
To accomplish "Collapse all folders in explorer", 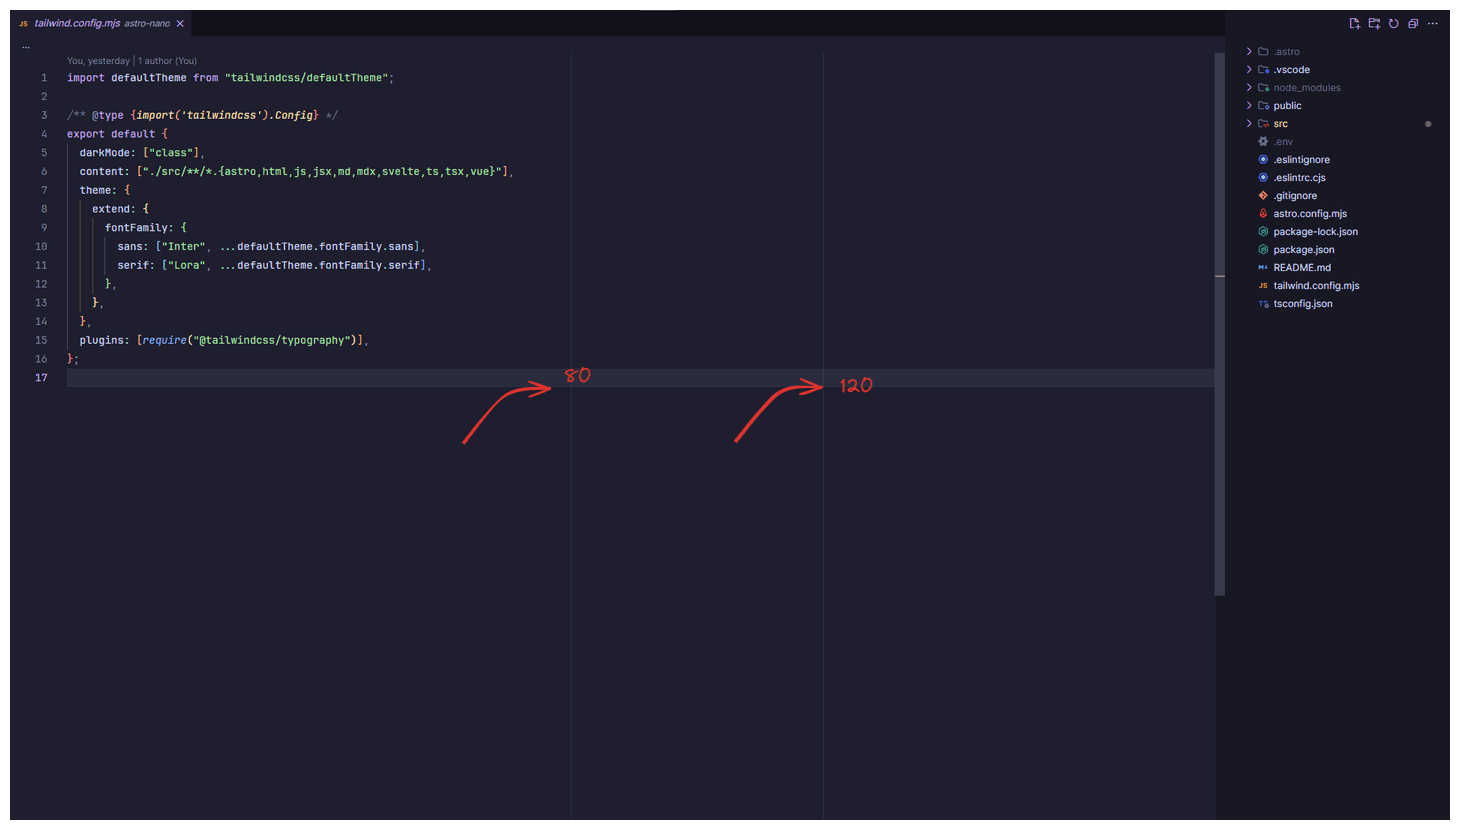I will click(1413, 23).
